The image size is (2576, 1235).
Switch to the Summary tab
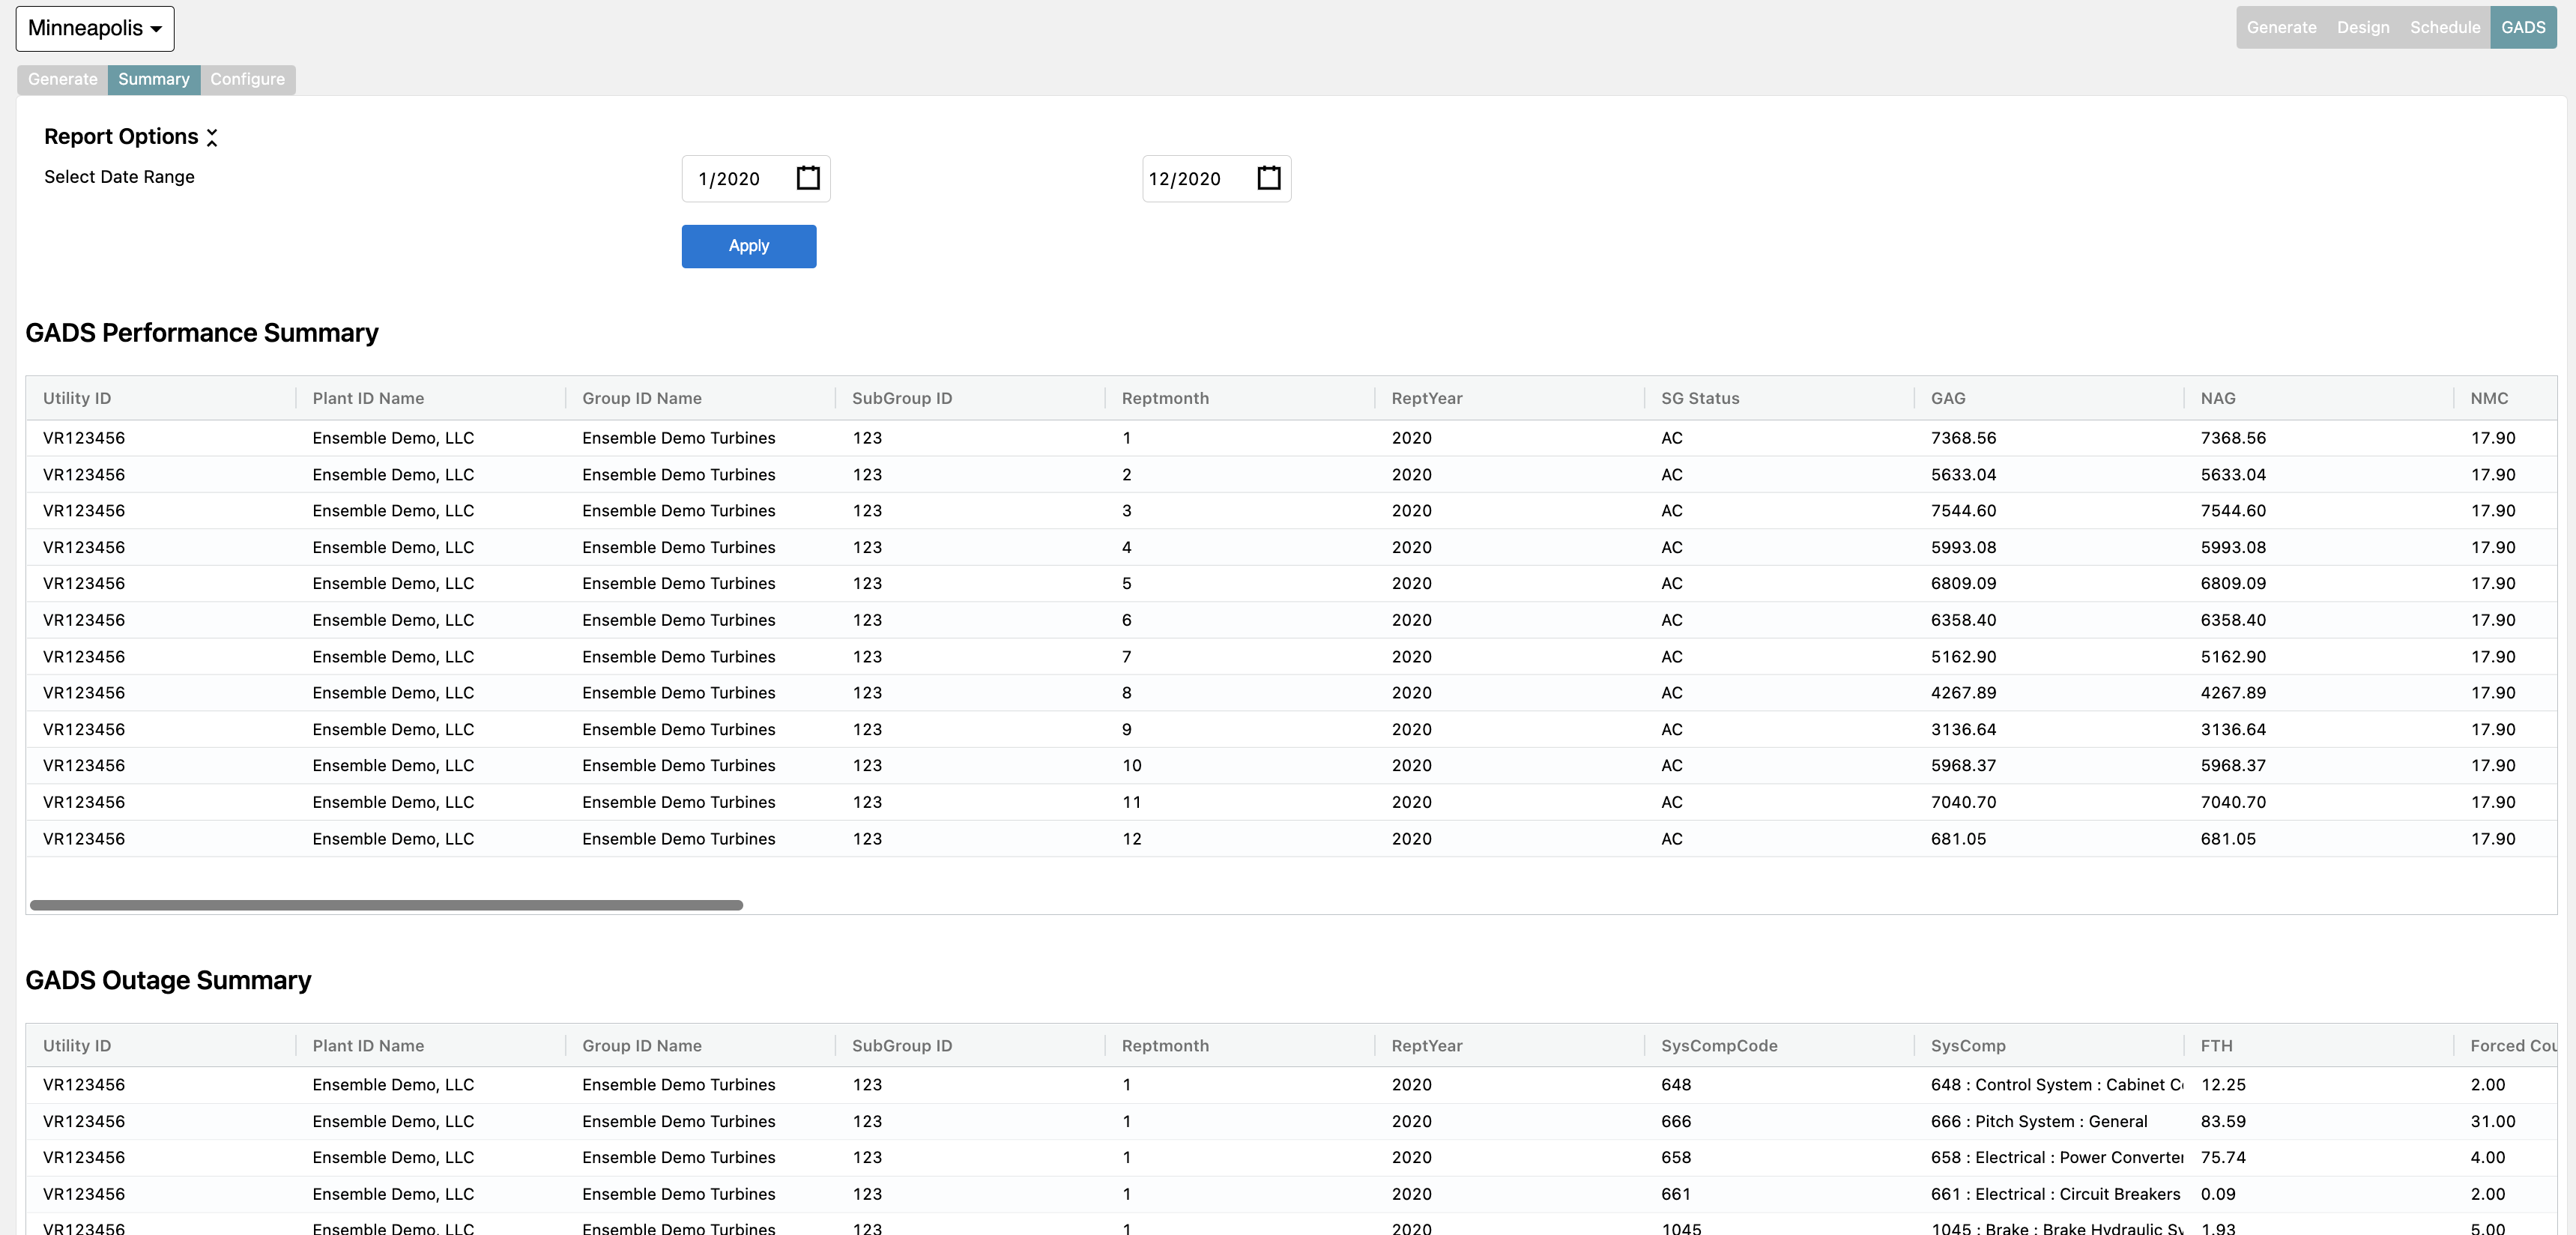point(153,79)
